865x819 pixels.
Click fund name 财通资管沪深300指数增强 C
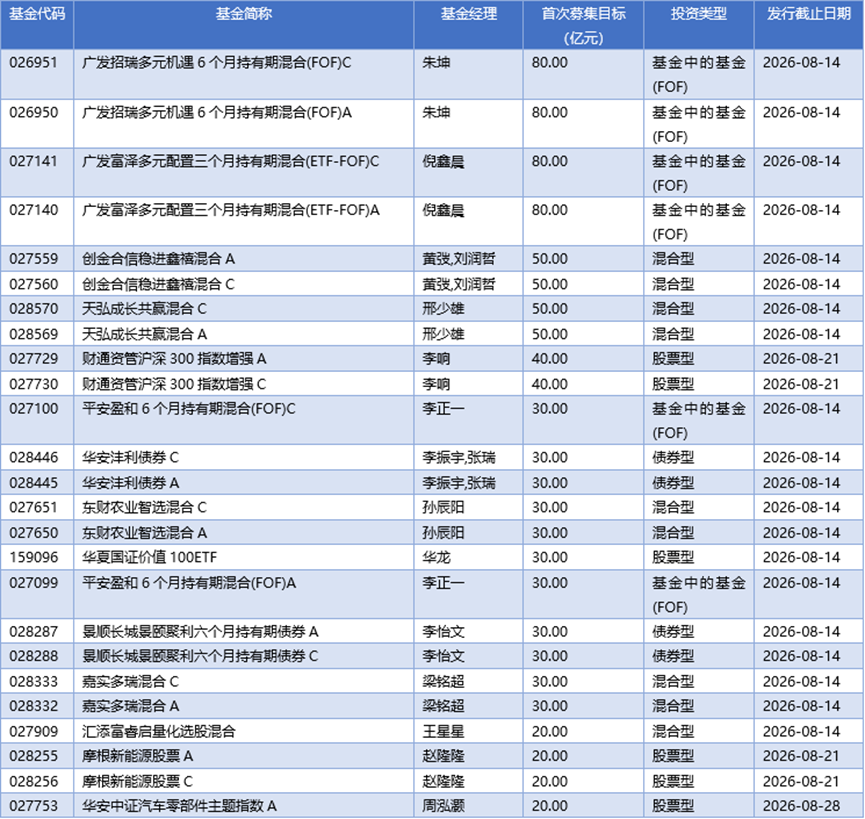pos(174,384)
